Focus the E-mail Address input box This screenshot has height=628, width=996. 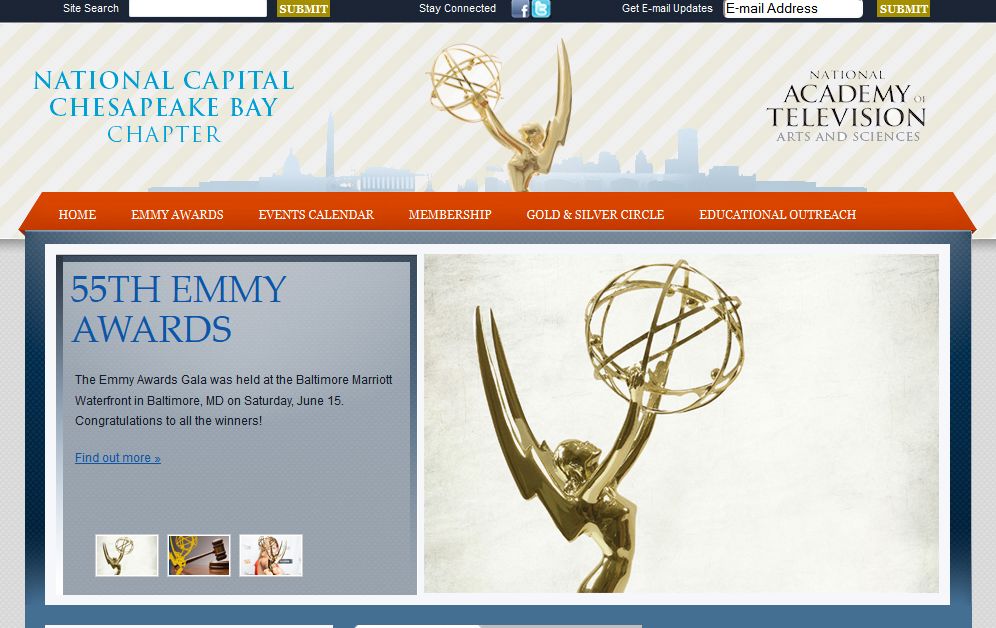pos(793,8)
